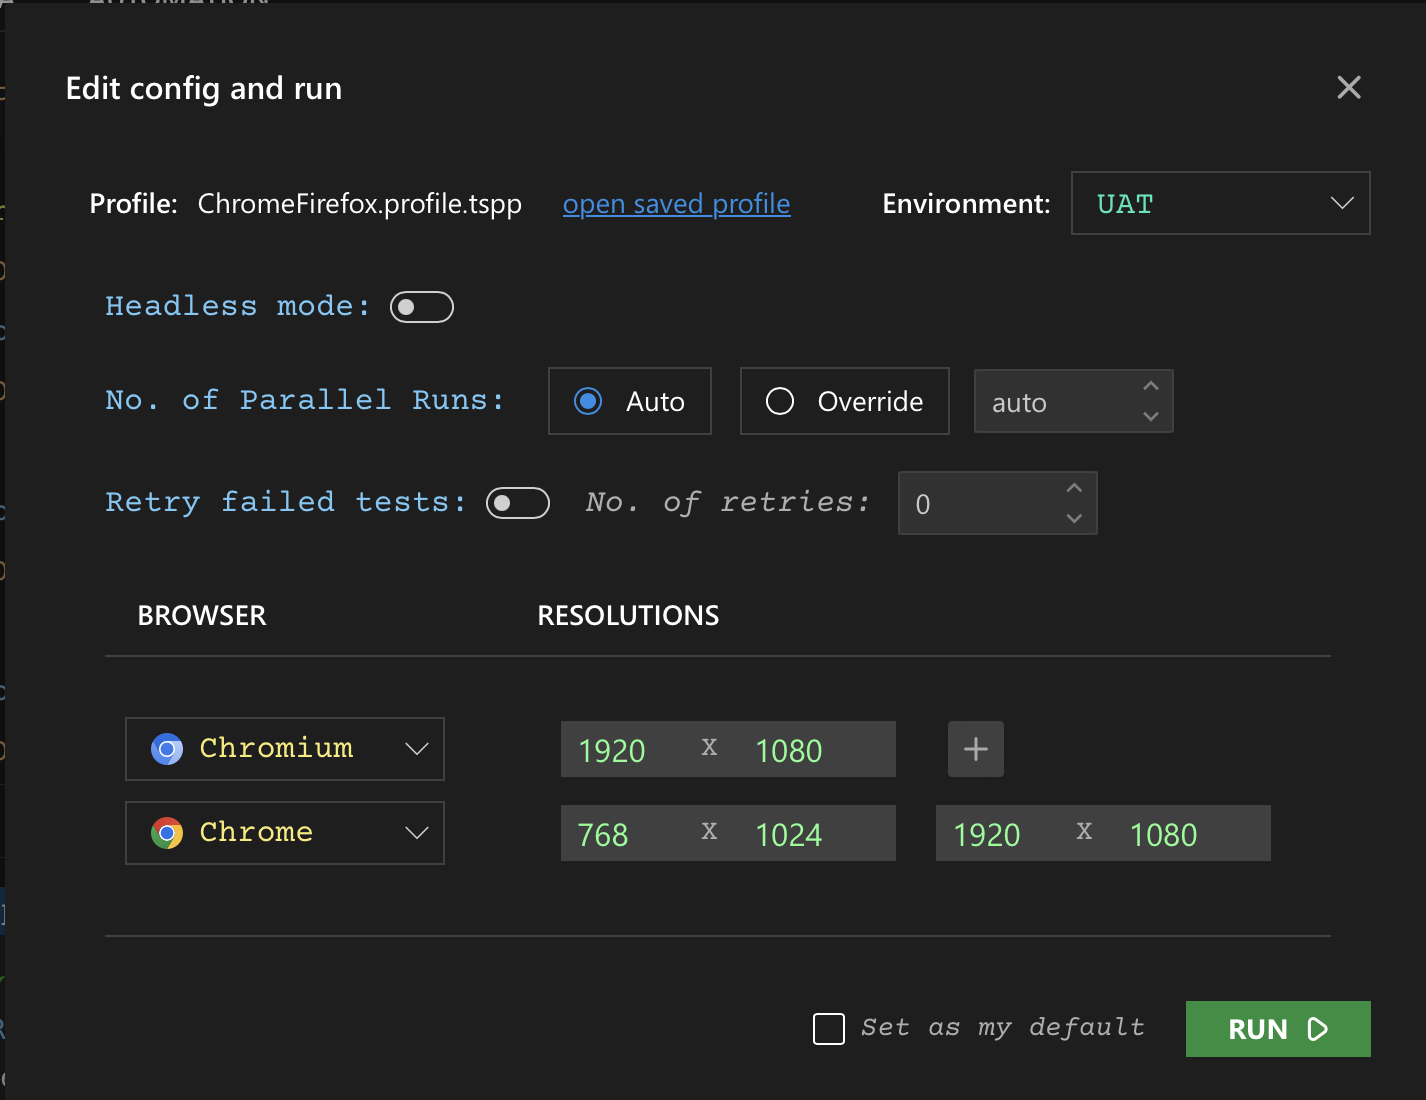1426x1100 pixels.
Task: Close the Edit config dialog
Action: point(1349,88)
